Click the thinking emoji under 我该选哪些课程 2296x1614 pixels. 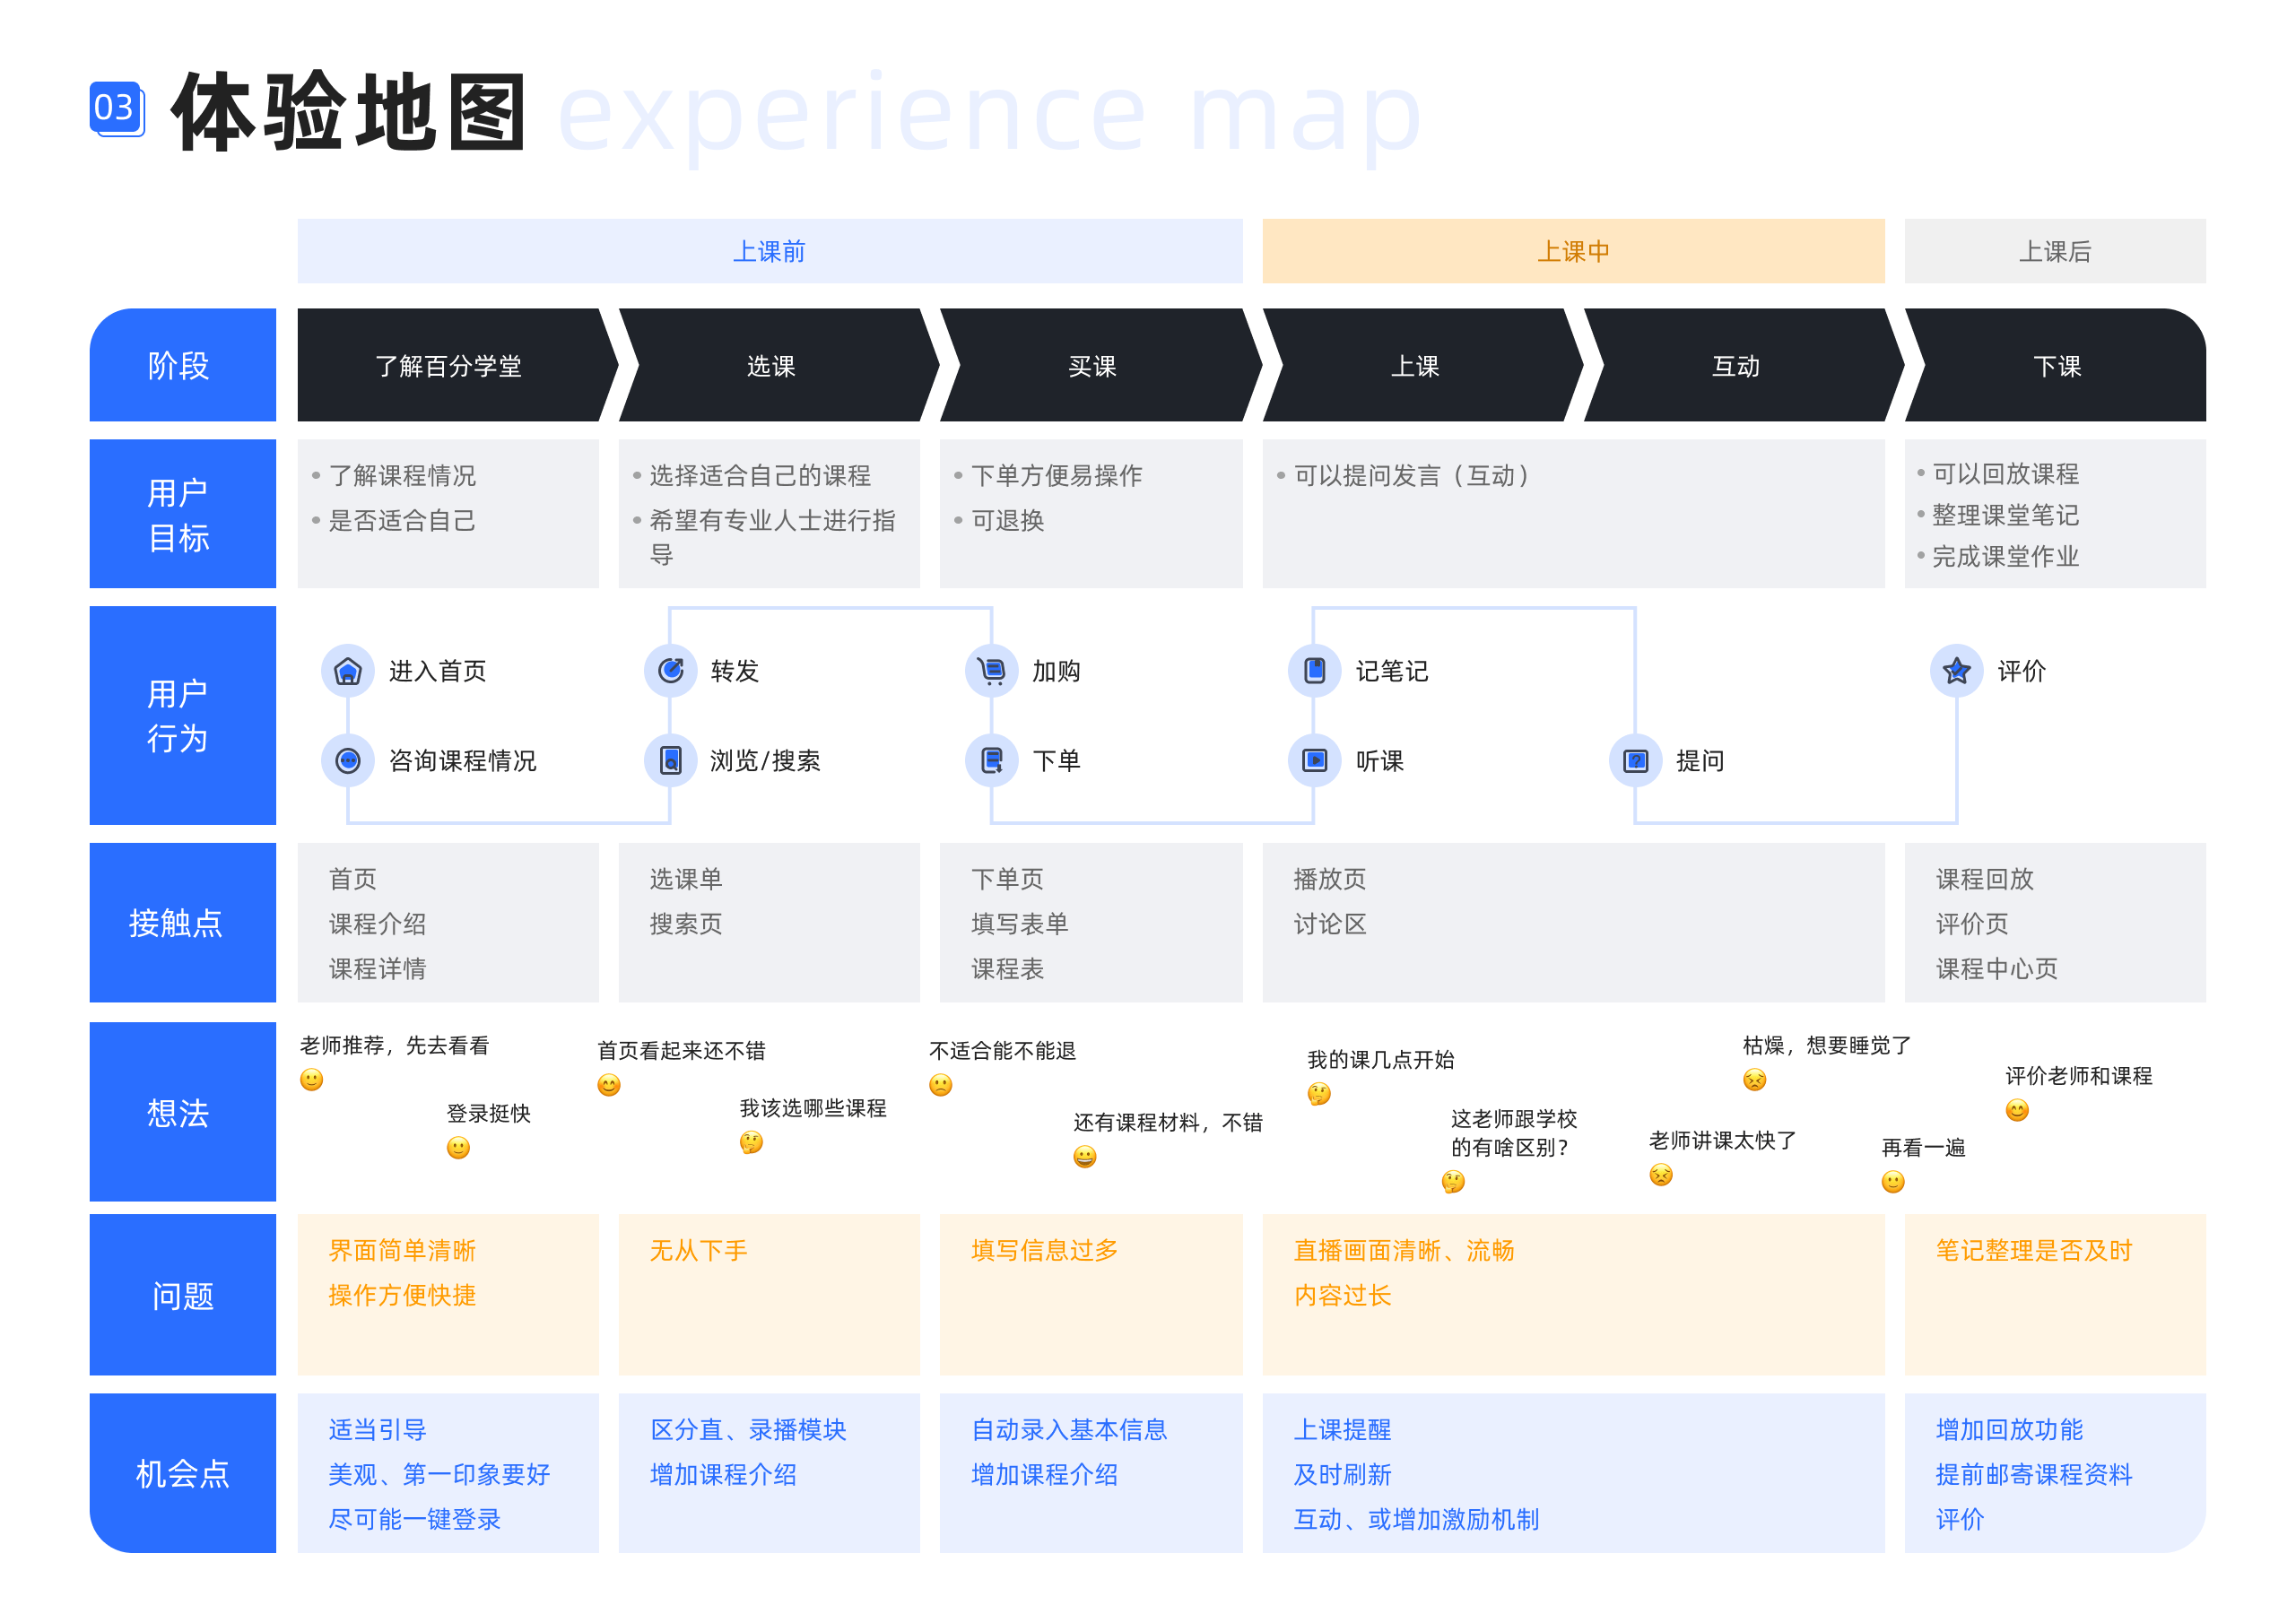[751, 1142]
